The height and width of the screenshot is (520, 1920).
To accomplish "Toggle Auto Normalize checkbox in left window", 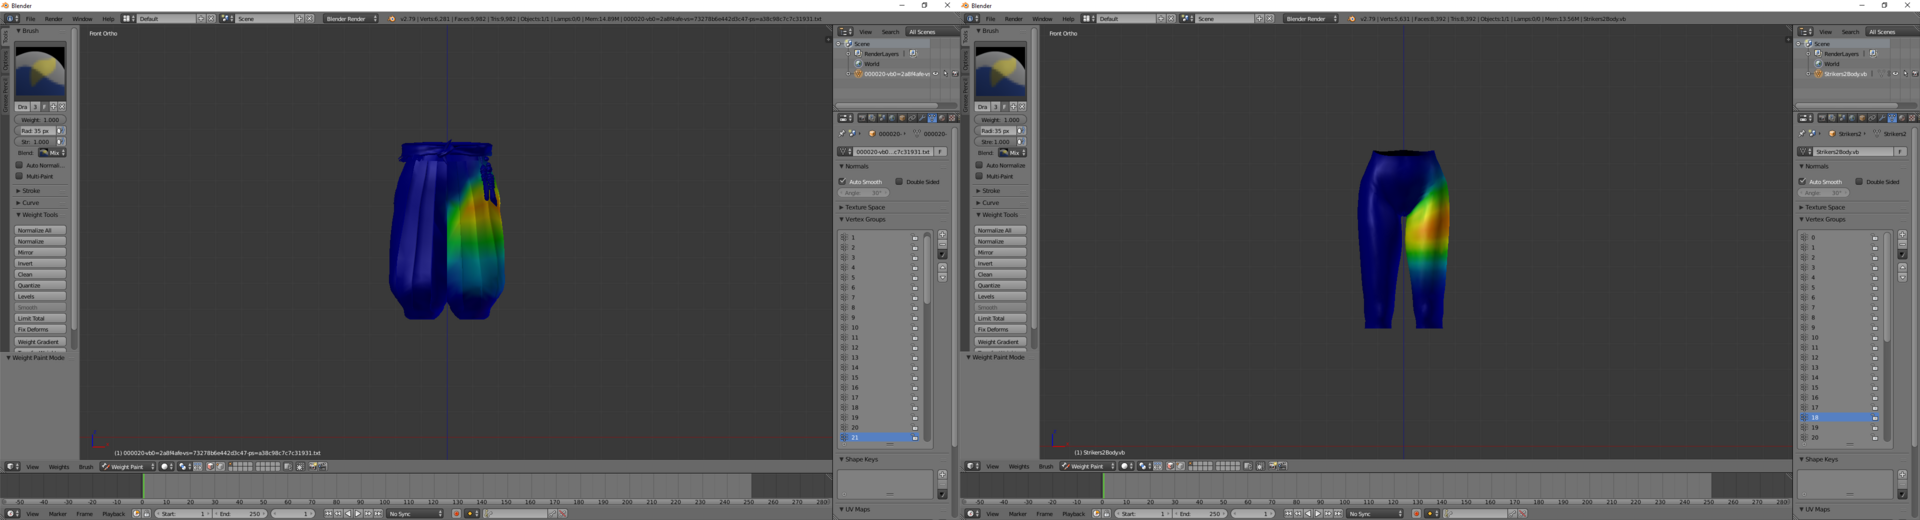I will (19, 165).
